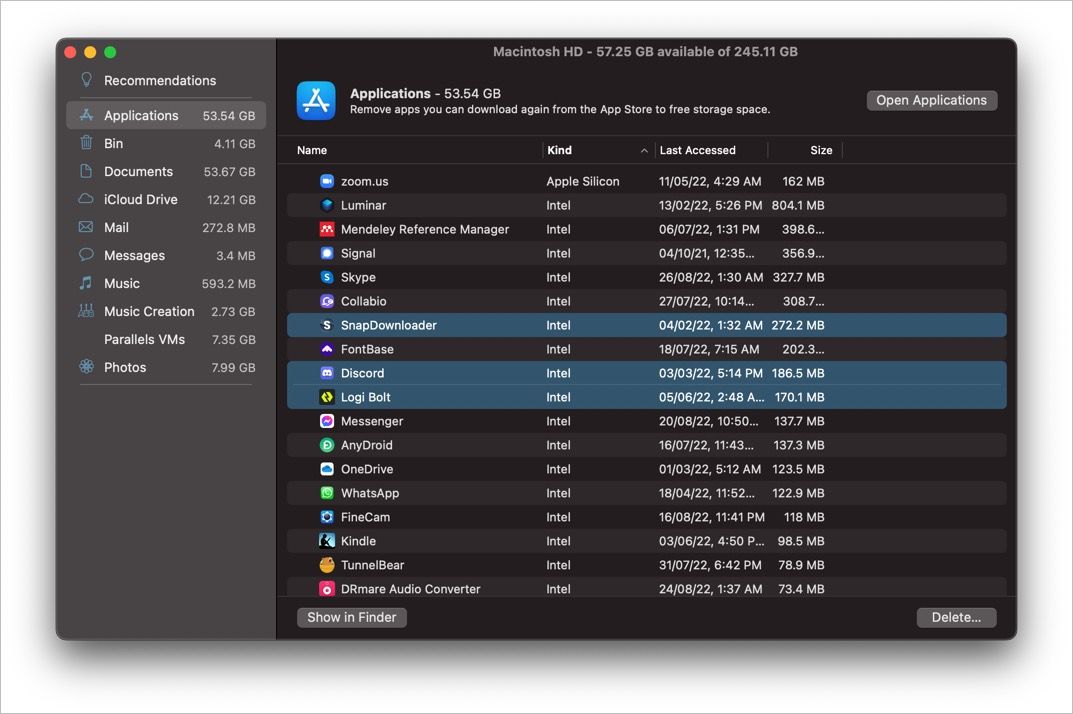Click the Photos flower icon

(x=86, y=366)
